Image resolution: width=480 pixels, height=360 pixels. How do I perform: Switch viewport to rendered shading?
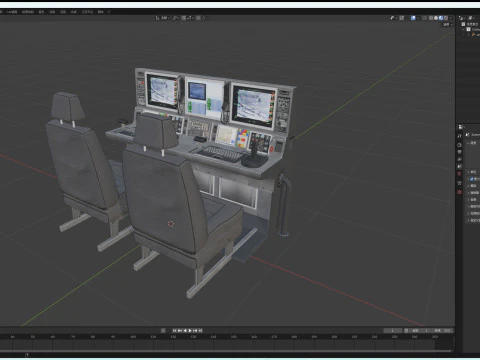pos(446,18)
